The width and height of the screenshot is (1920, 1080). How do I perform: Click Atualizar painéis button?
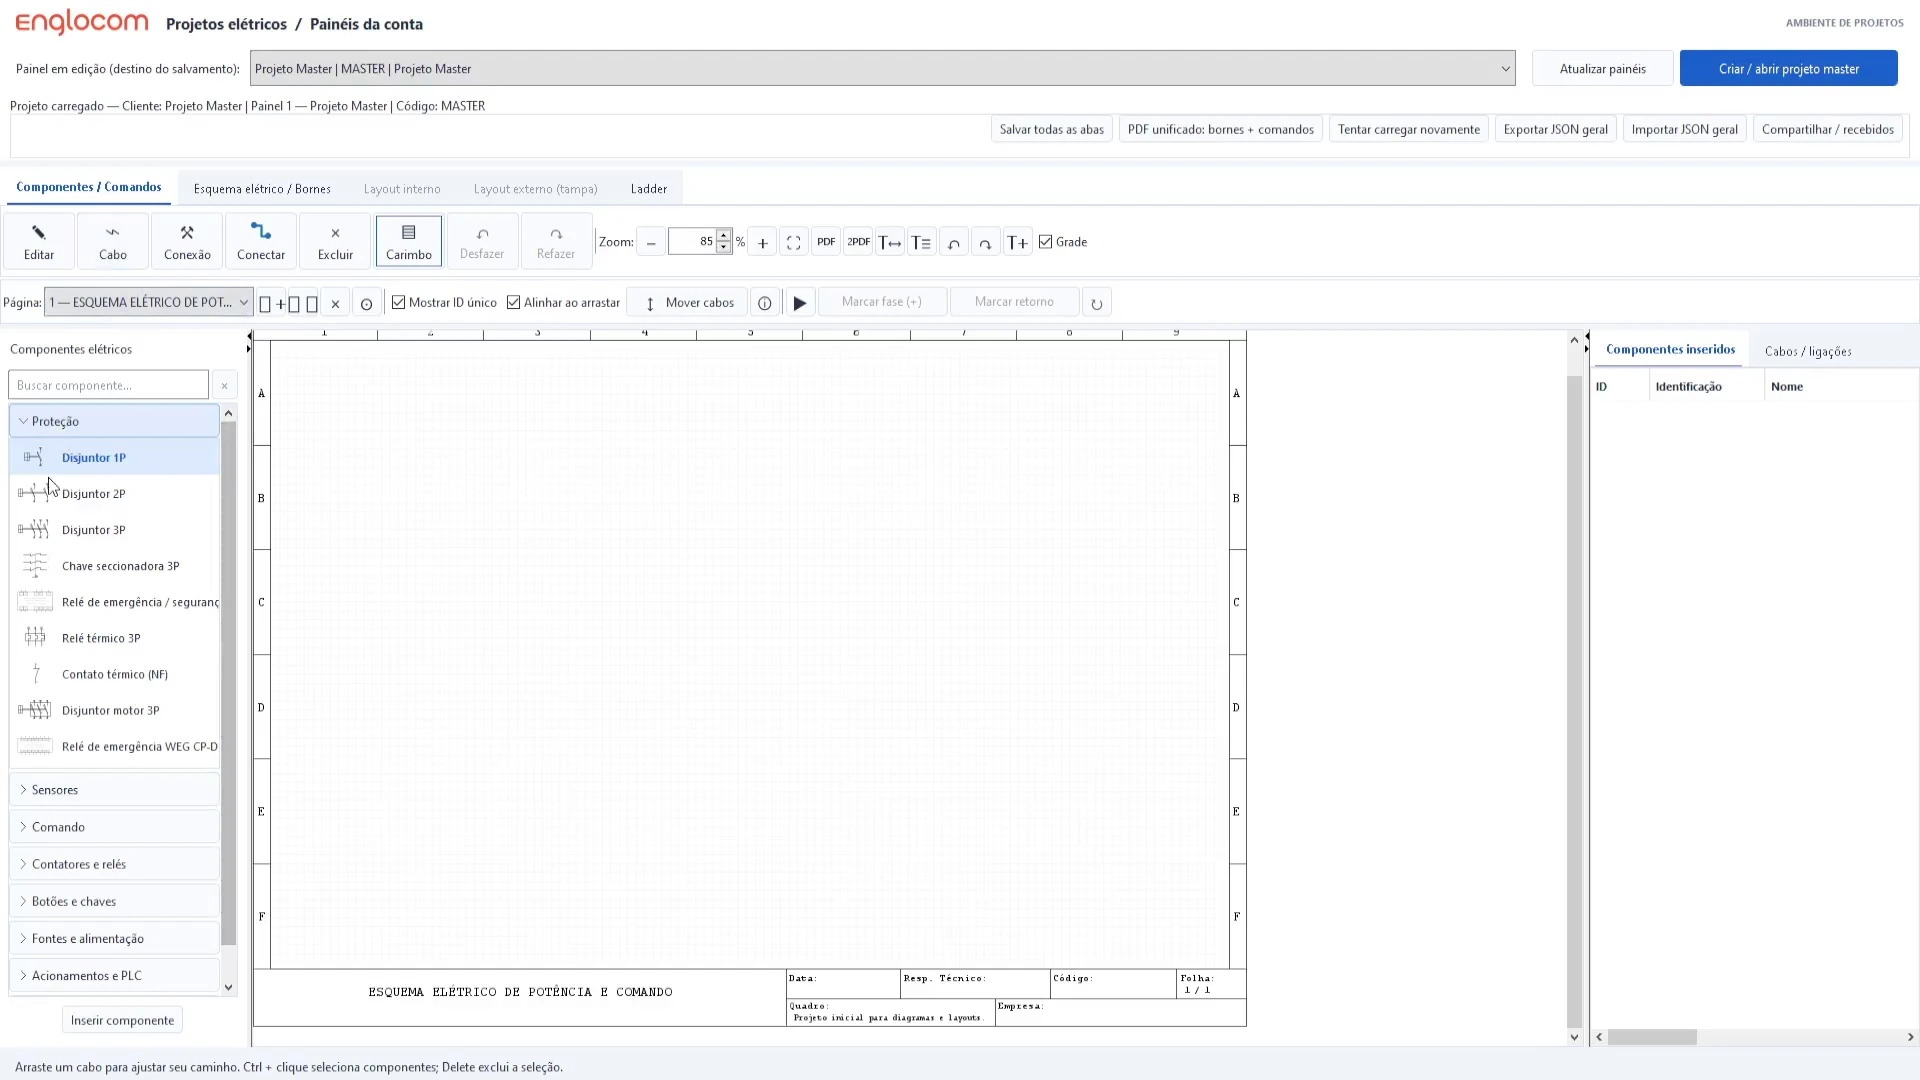pyautogui.click(x=1603, y=69)
